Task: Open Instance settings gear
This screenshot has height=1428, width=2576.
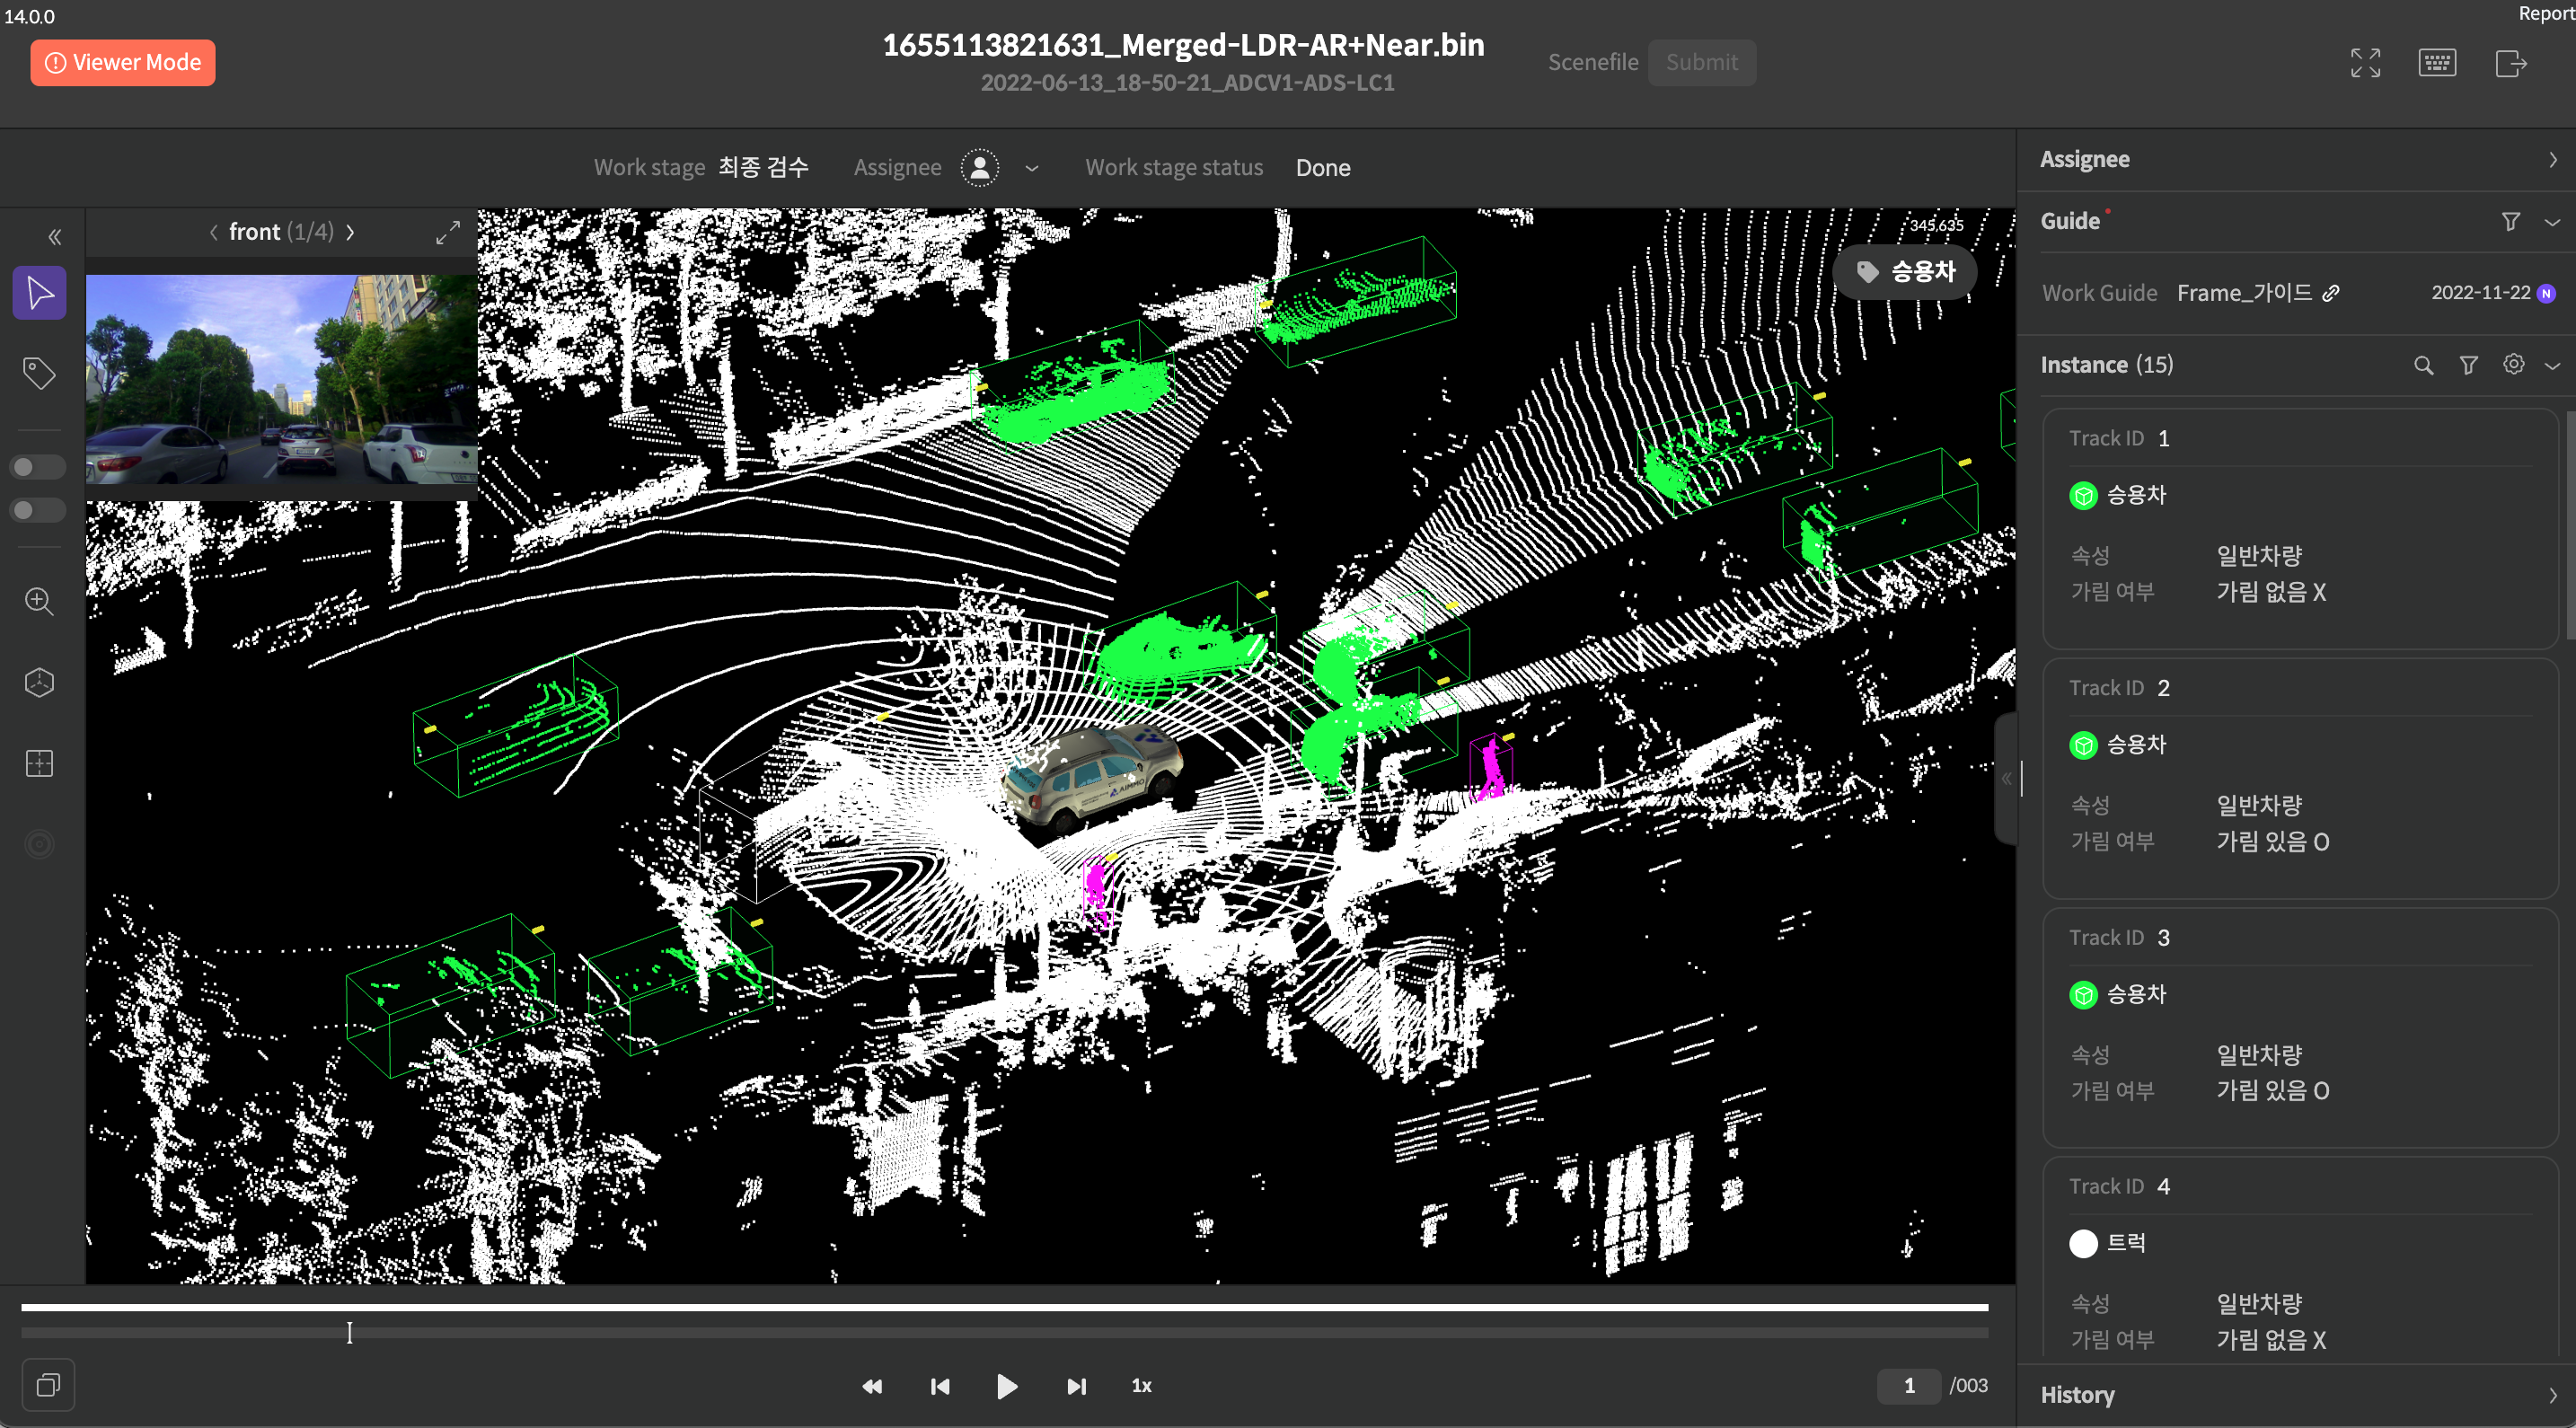Action: tap(2513, 364)
